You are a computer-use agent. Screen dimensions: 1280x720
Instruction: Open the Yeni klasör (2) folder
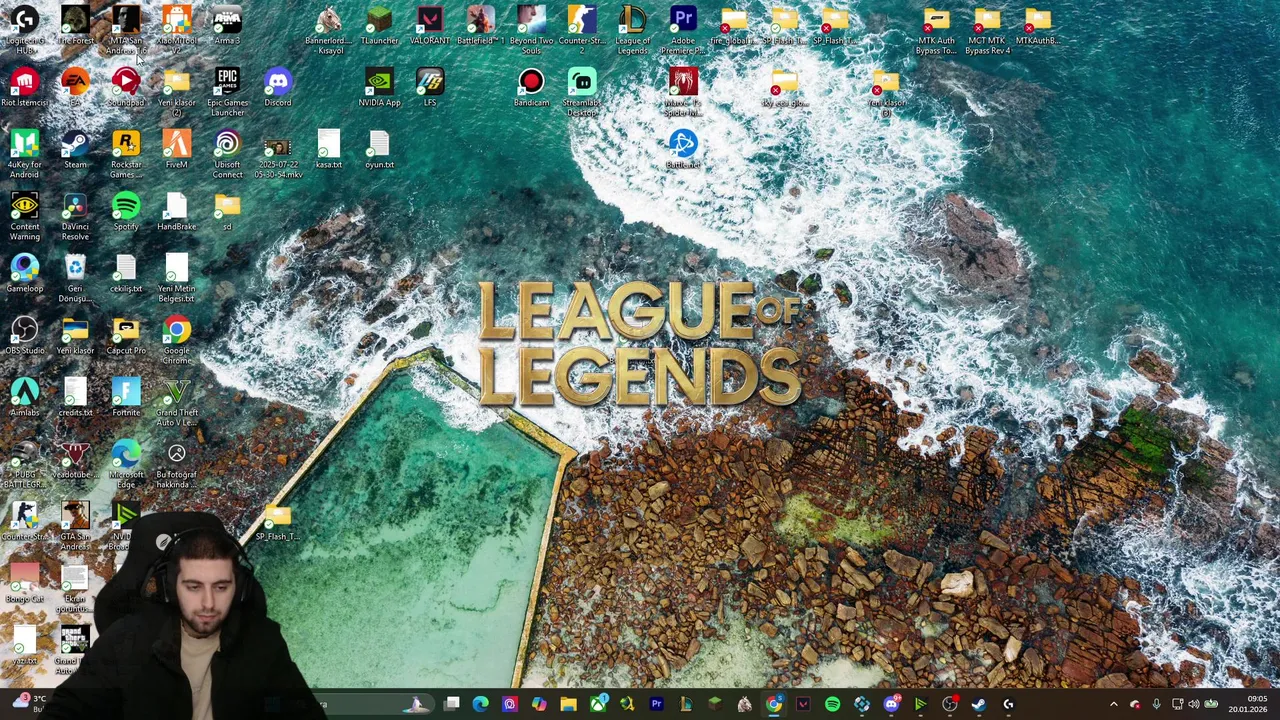pos(177,92)
